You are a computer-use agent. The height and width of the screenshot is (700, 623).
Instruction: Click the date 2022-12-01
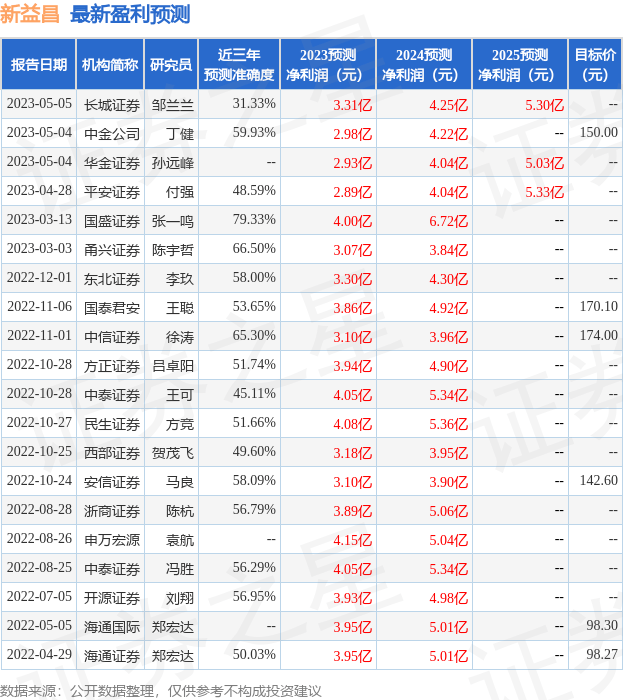[x=39, y=278]
